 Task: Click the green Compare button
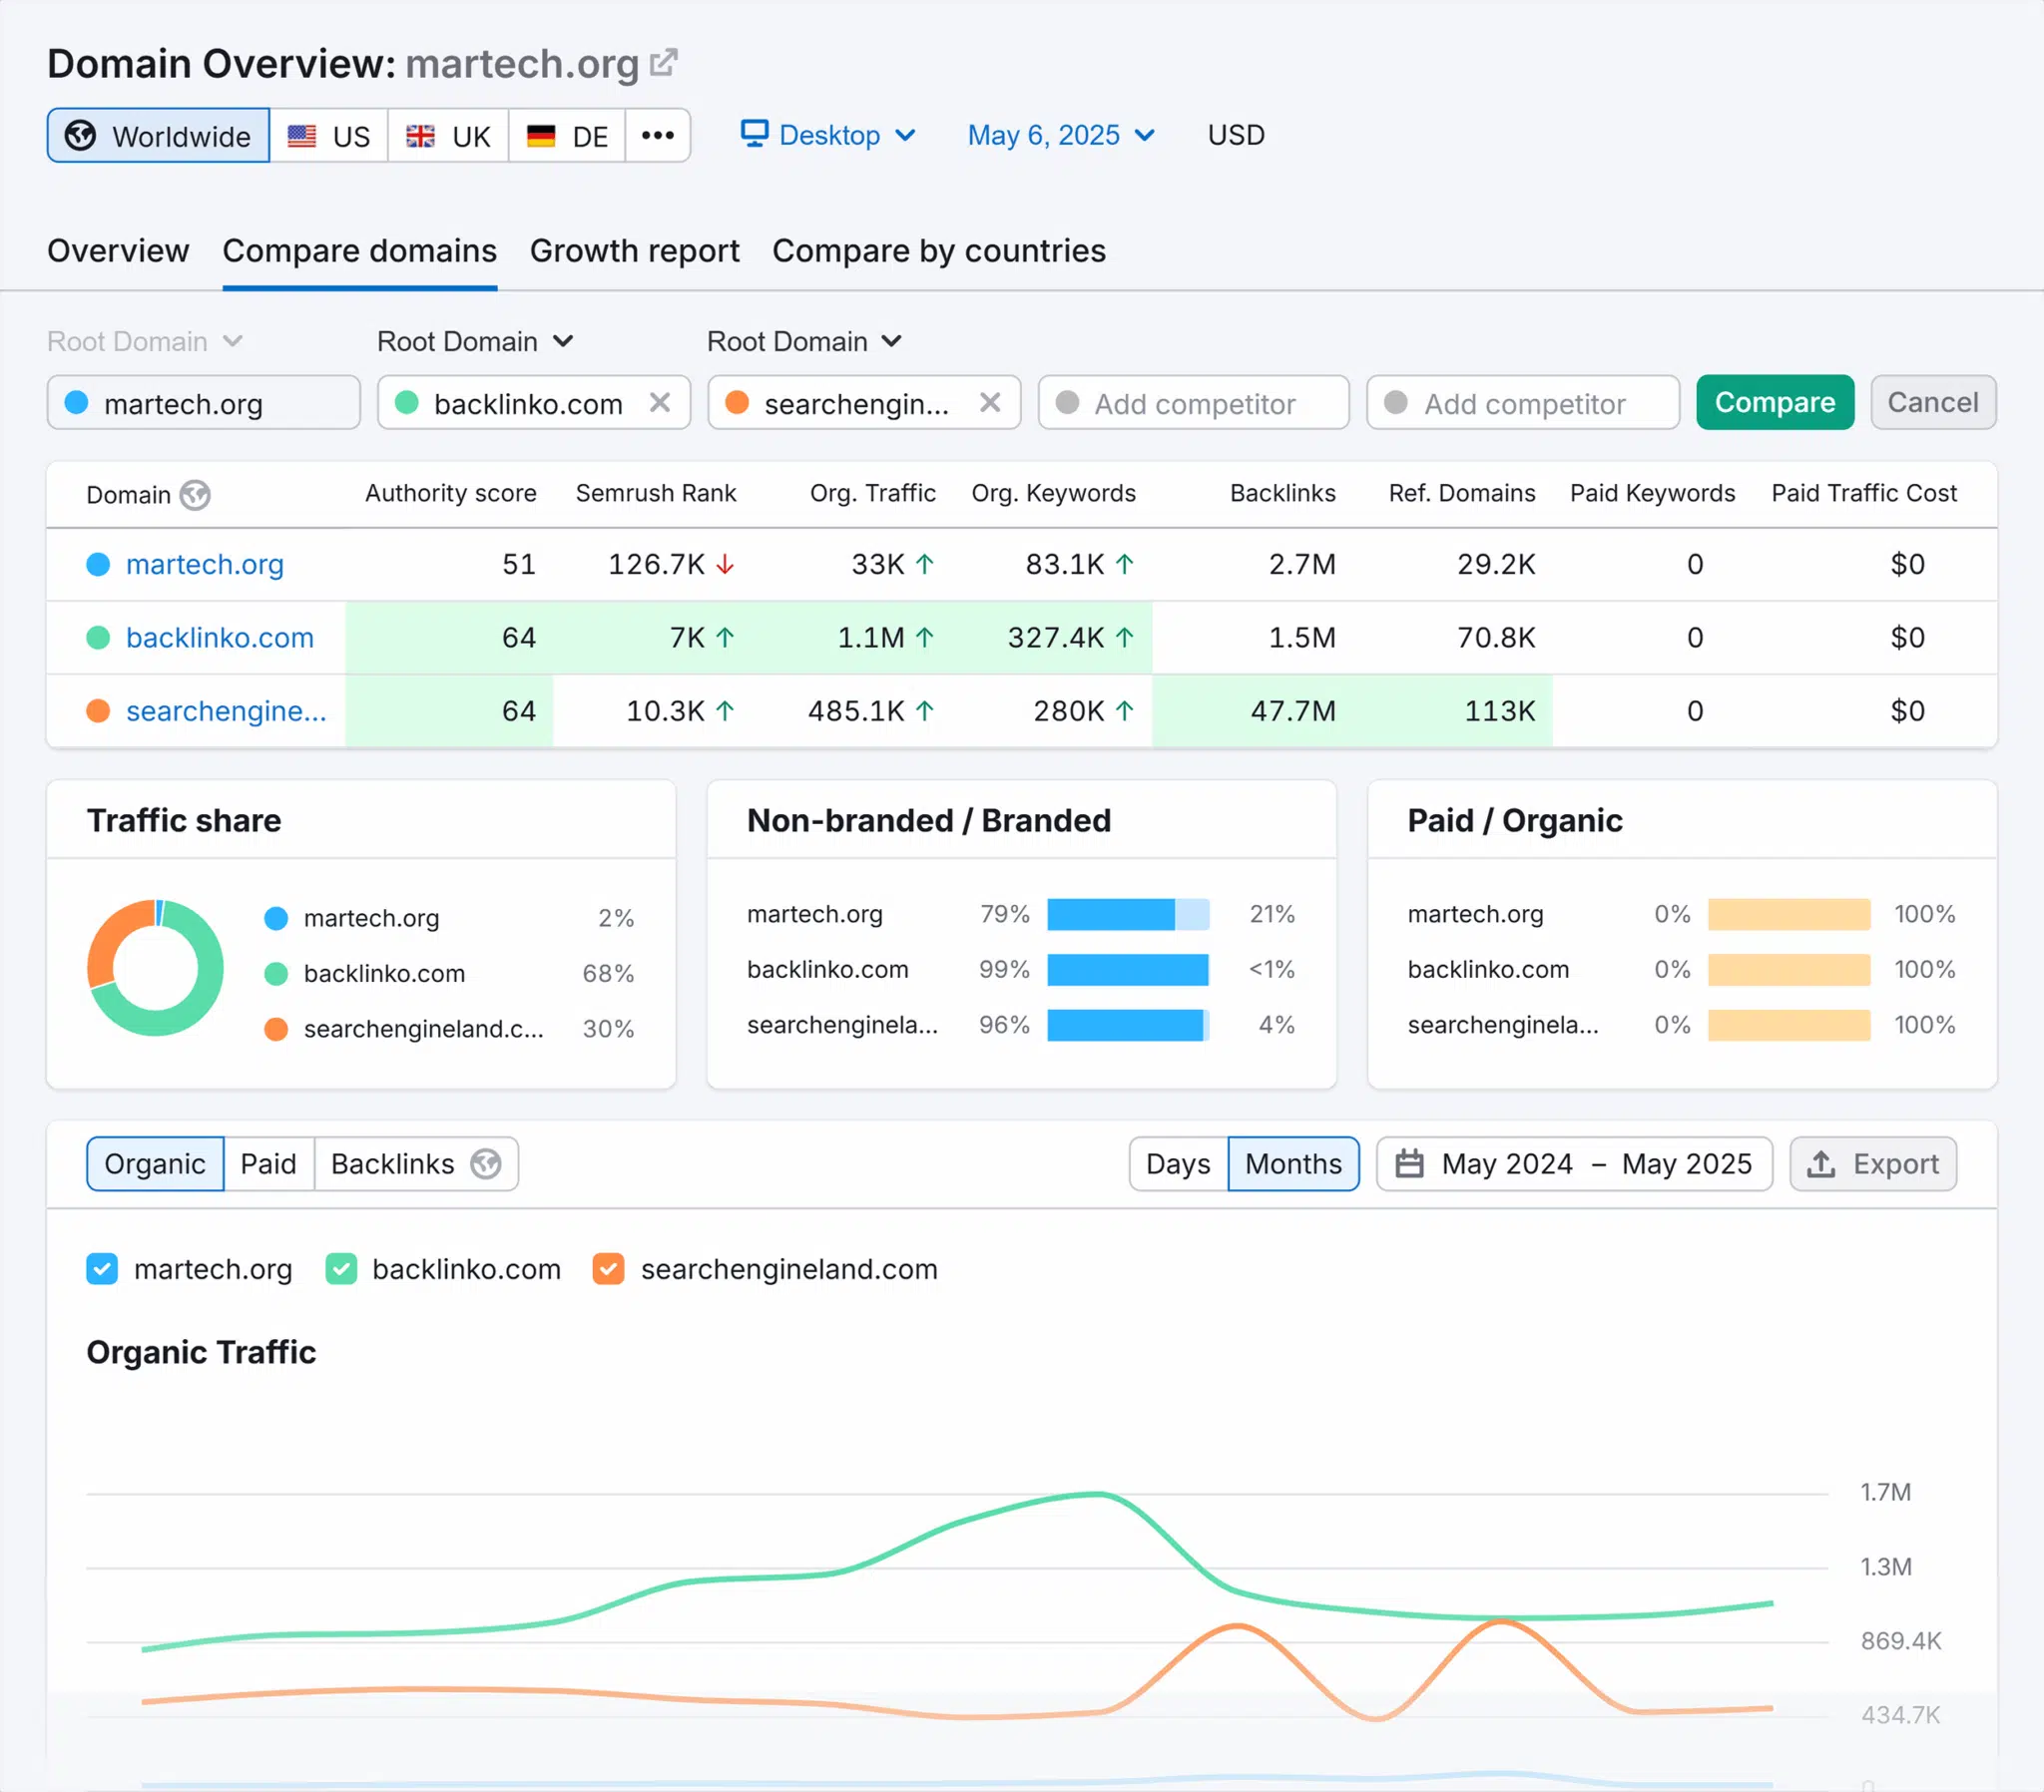click(x=1775, y=402)
